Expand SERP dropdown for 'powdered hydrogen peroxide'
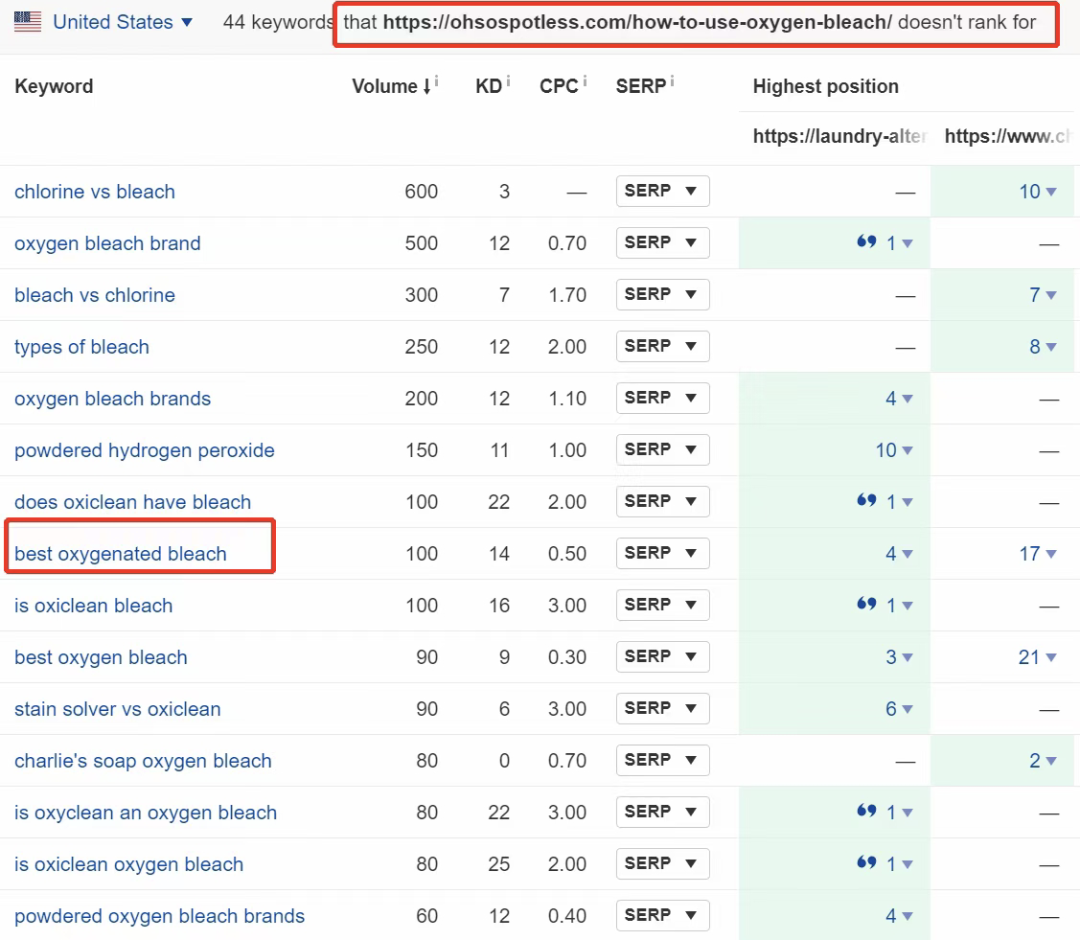1080x940 pixels. click(x=662, y=450)
